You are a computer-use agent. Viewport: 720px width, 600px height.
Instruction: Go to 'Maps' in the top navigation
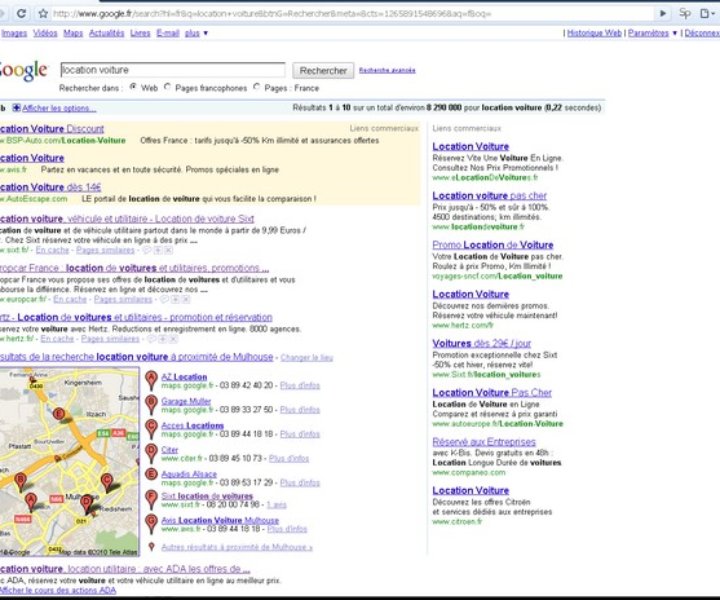point(73,33)
